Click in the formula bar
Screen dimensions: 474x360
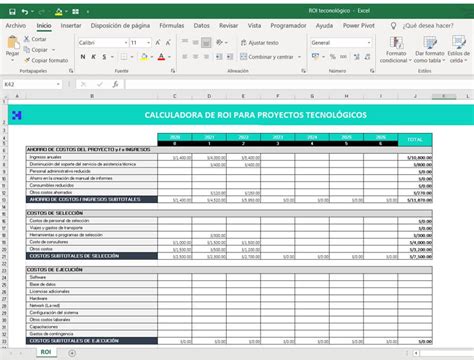[299, 84]
